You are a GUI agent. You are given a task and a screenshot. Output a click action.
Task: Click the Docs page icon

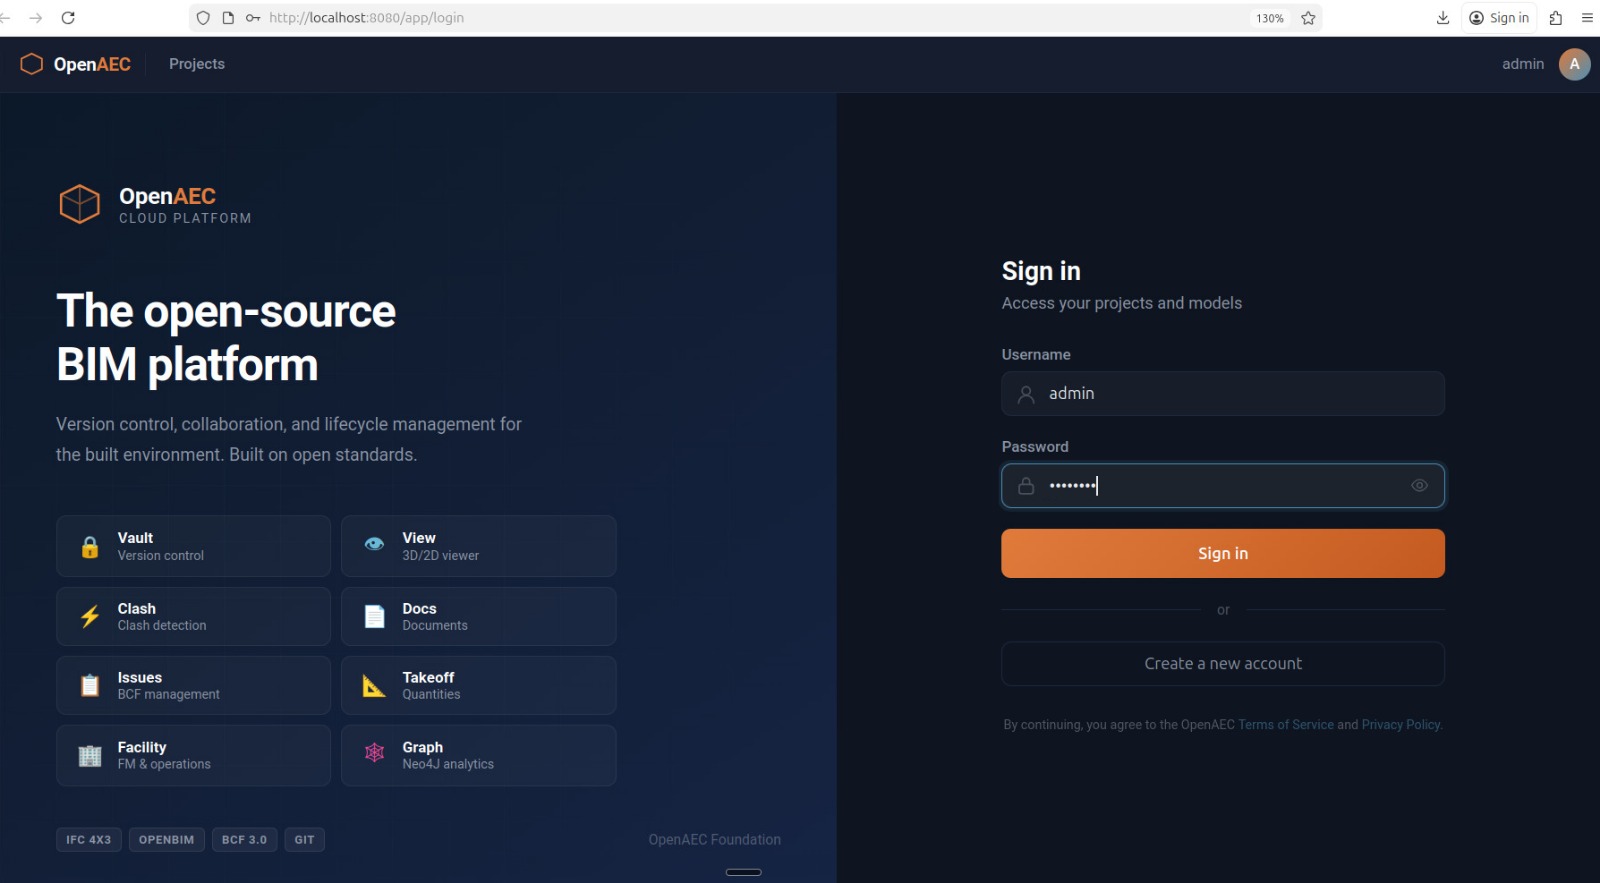coord(375,616)
